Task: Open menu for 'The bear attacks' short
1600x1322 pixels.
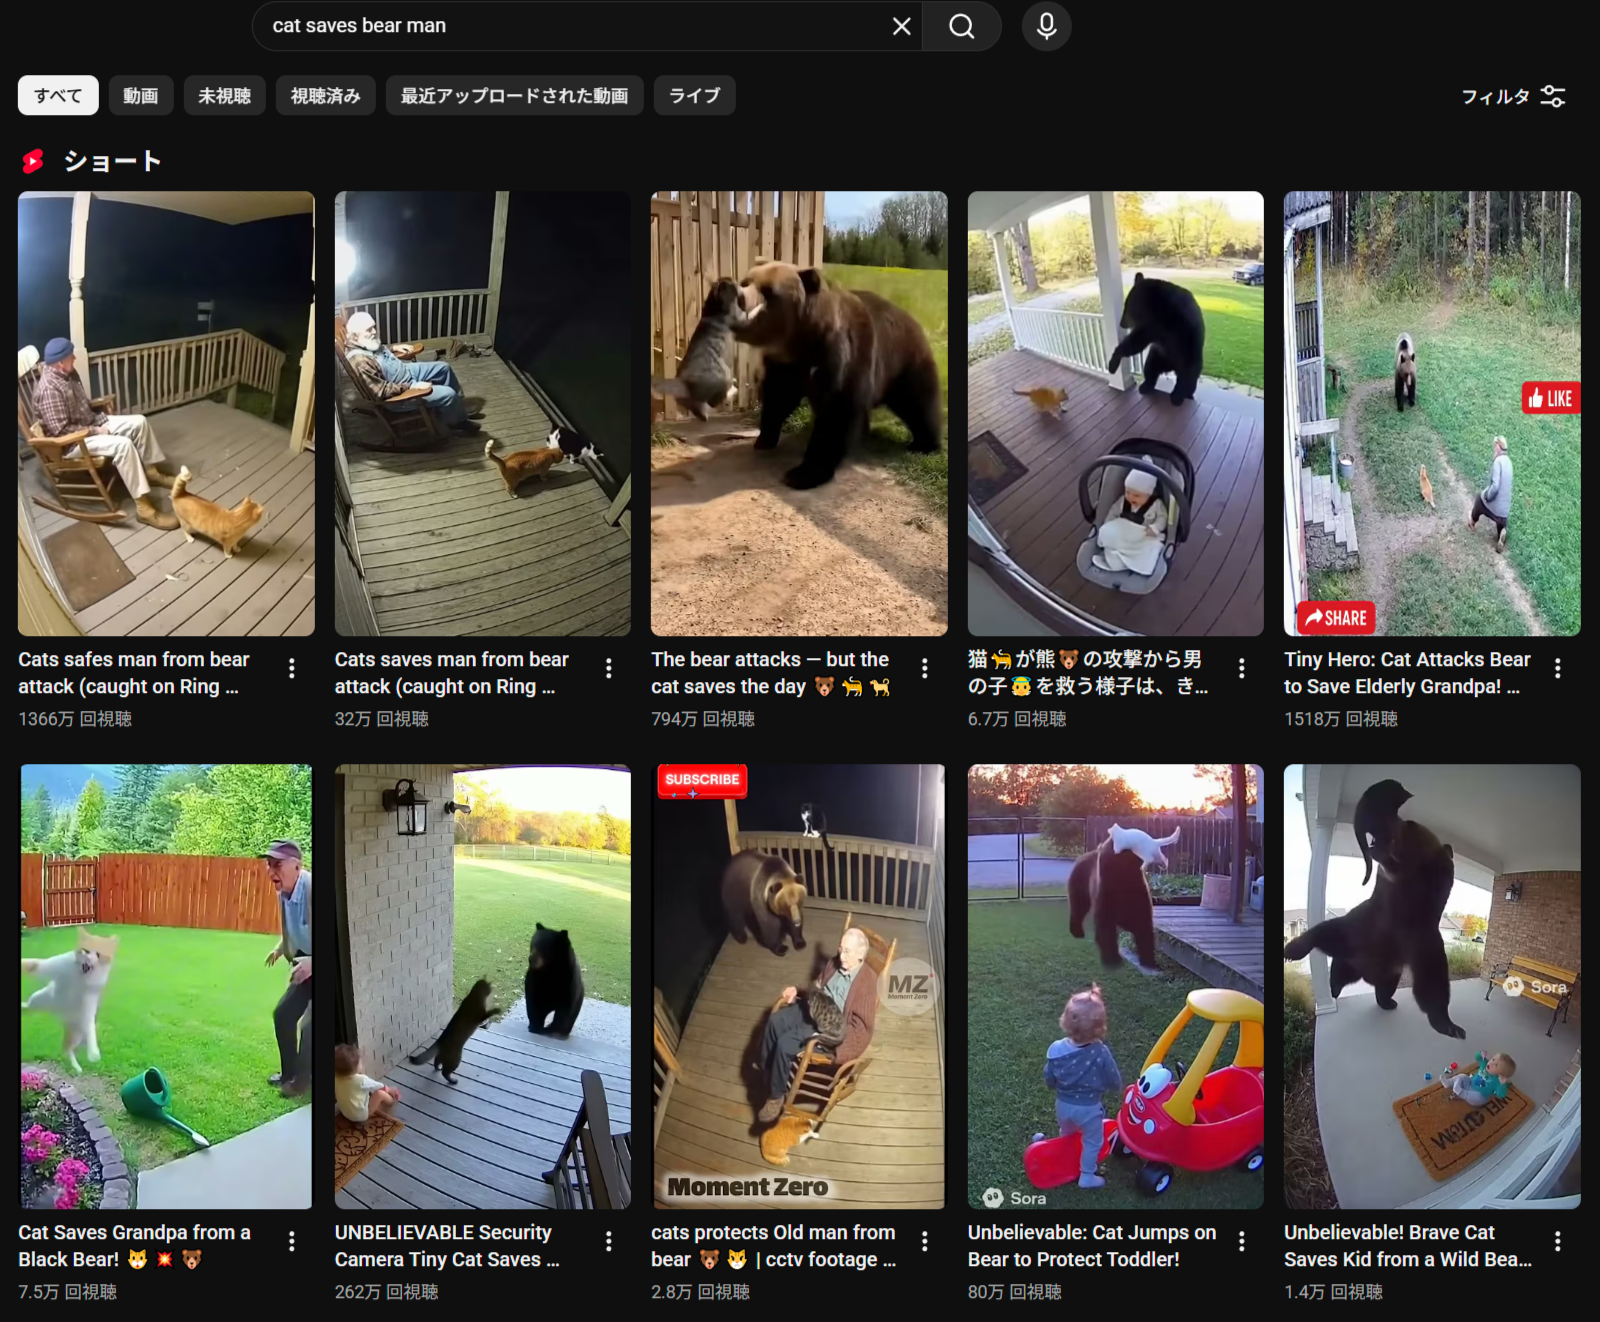Action: (925, 668)
